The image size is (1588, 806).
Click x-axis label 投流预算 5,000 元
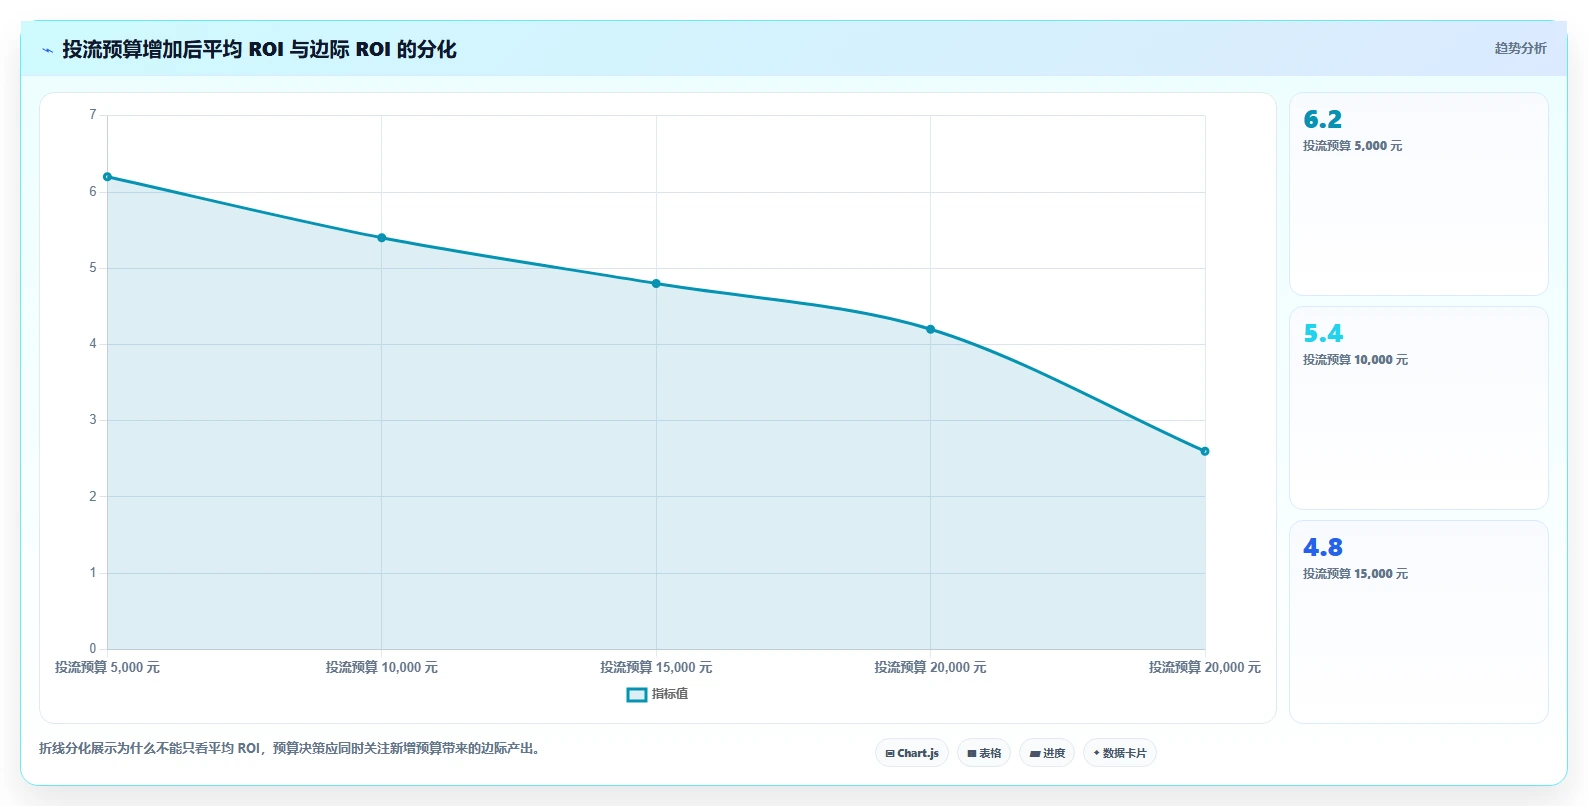pyautogui.click(x=107, y=667)
